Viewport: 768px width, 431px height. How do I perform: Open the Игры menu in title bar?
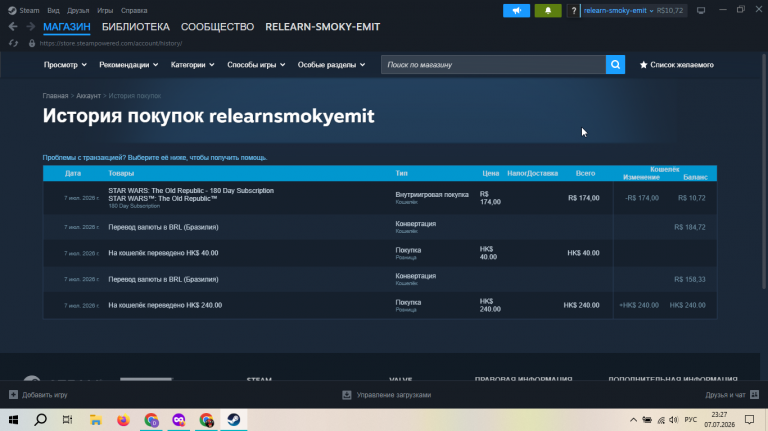[x=105, y=10]
